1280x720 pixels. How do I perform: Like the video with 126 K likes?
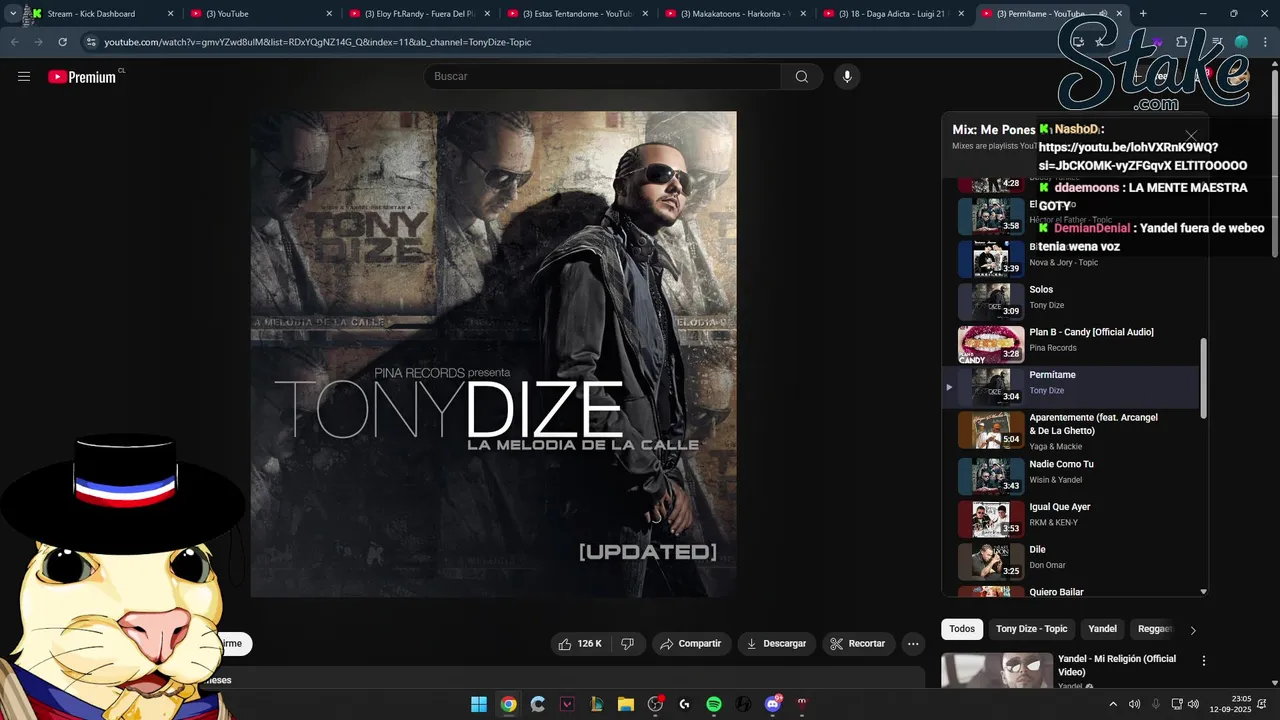click(580, 644)
